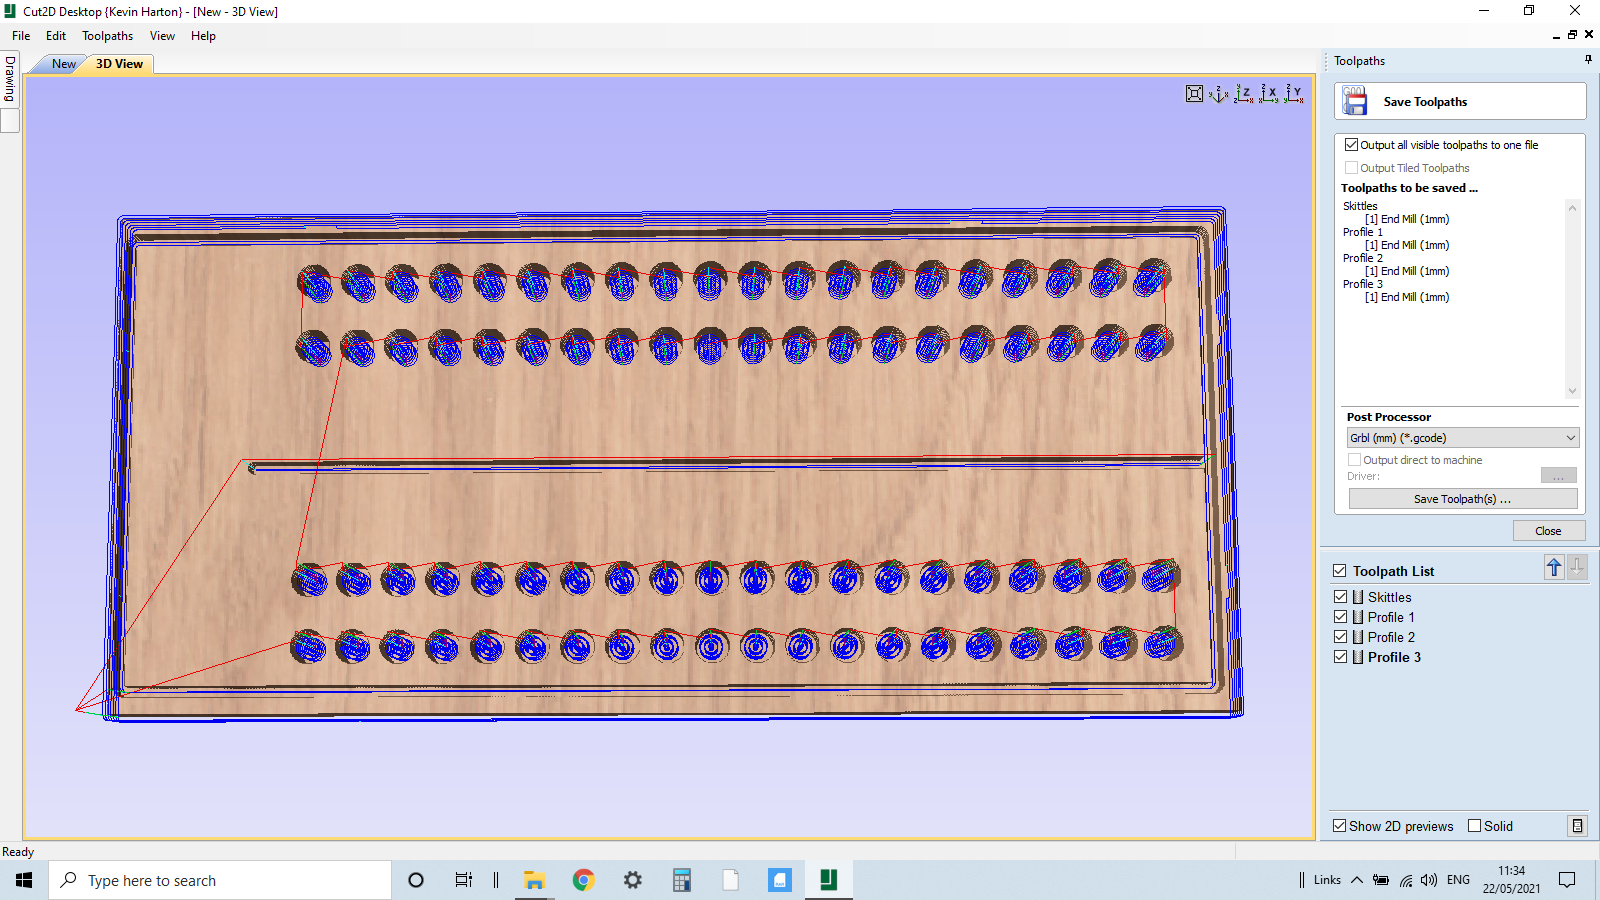Screen dimensions: 1600x900
Task: Click Save Toolpath(s) button
Action: [1462, 498]
